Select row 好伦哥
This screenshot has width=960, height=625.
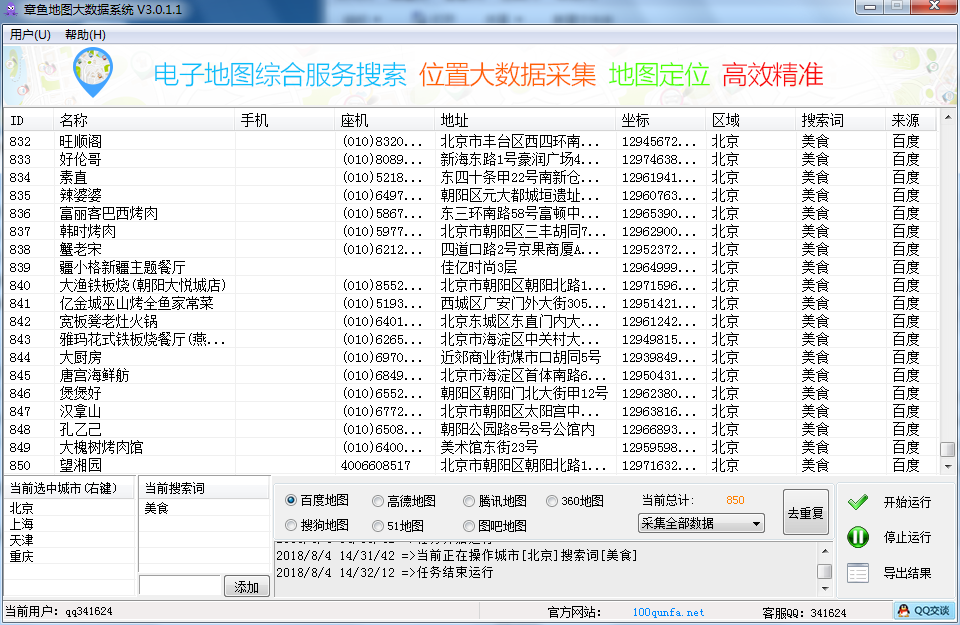click(470, 159)
